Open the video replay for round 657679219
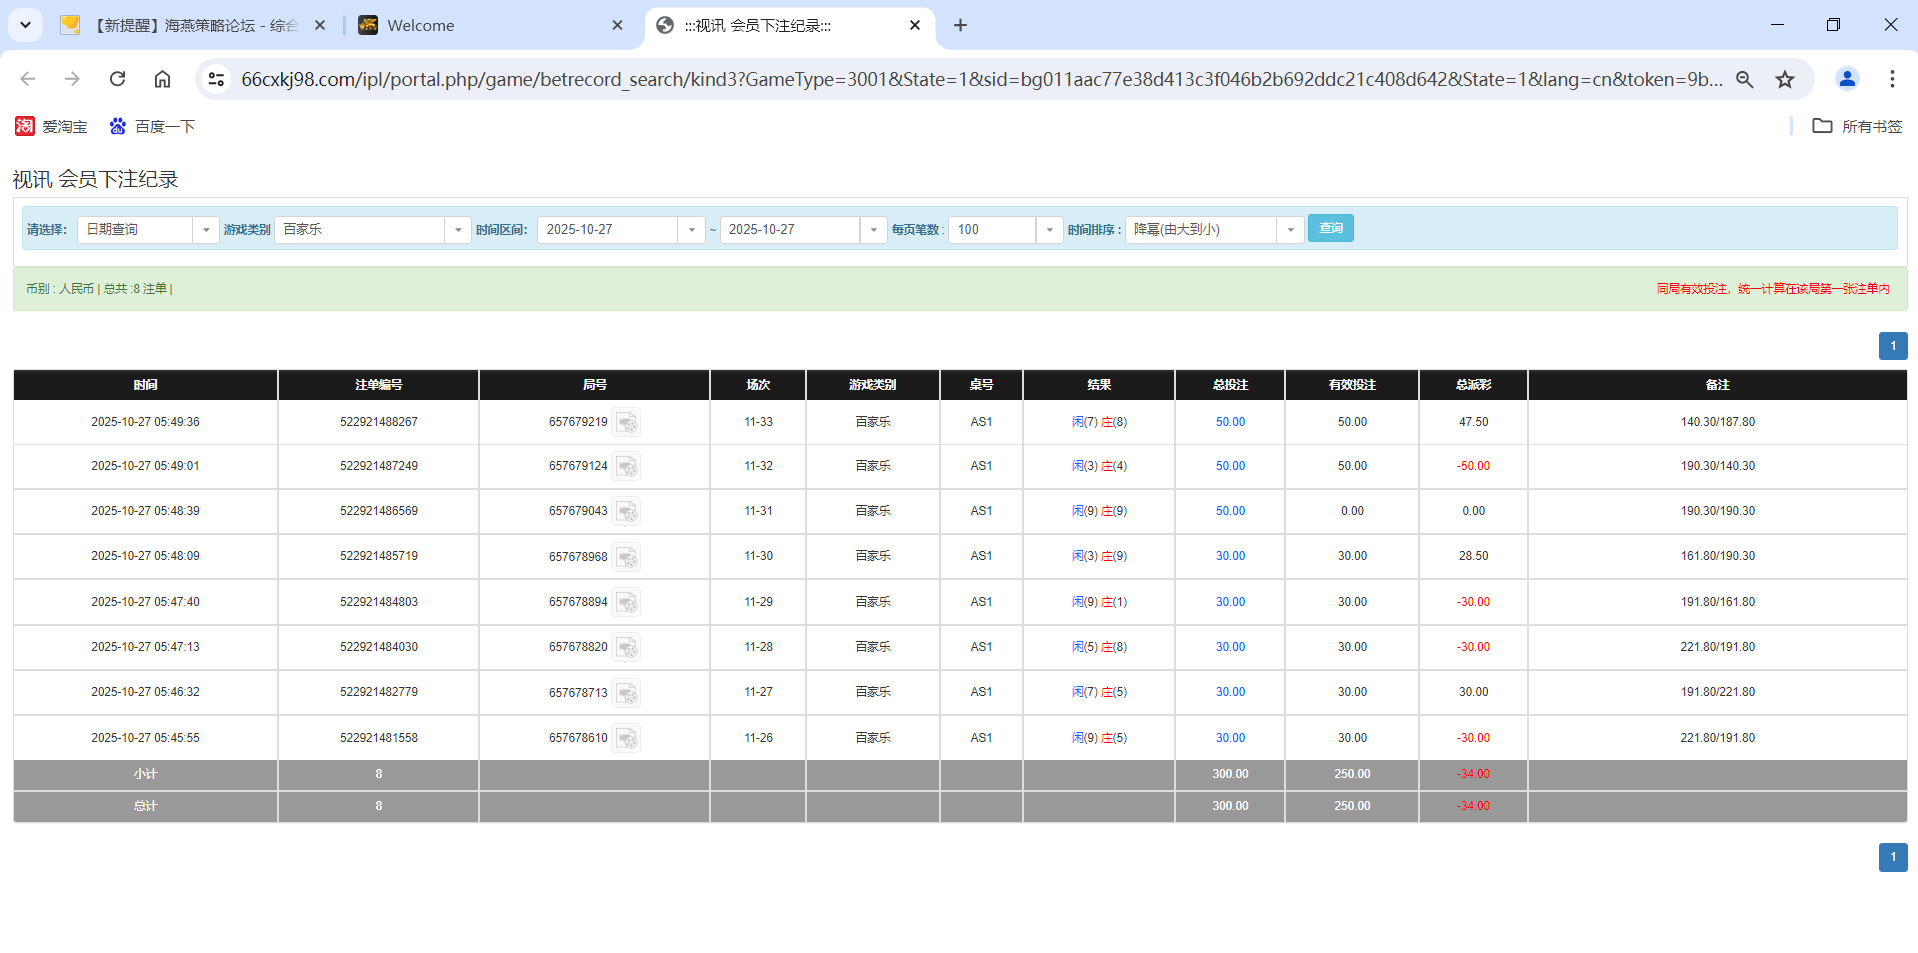The height and width of the screenshot is (953, 1918). pyautogui.click(x=627, y=422)
